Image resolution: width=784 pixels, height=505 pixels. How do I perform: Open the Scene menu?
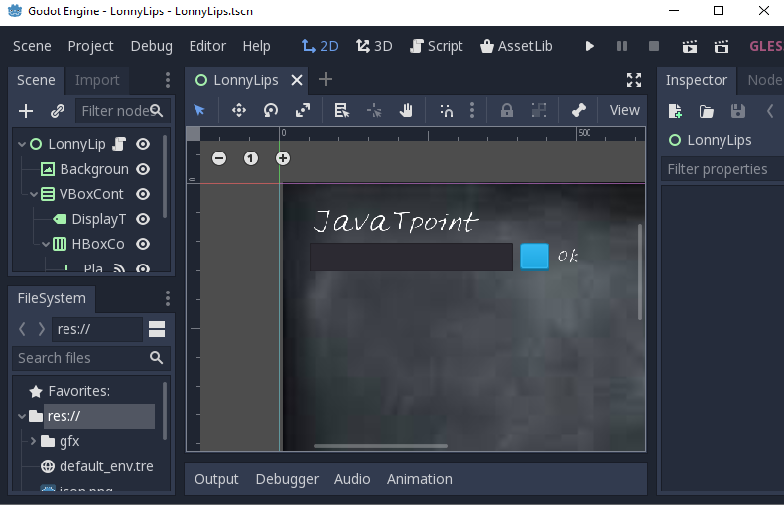(32, 46)
